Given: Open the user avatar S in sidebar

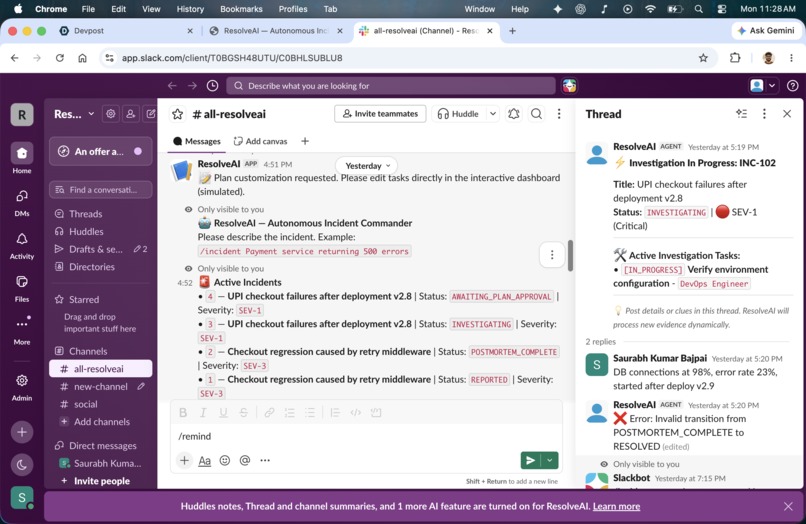Looking at the screenshot, I should click(x=22, y=498).
